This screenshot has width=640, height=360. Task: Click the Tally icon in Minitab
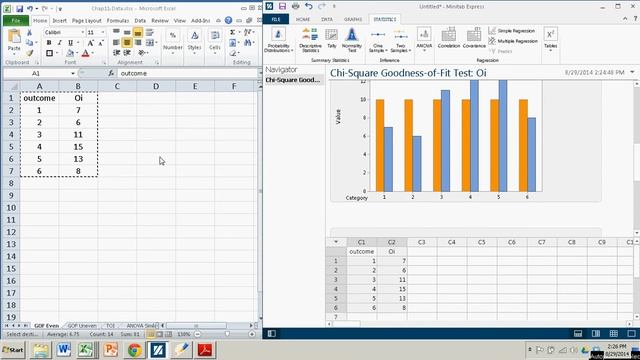point(331,39)
